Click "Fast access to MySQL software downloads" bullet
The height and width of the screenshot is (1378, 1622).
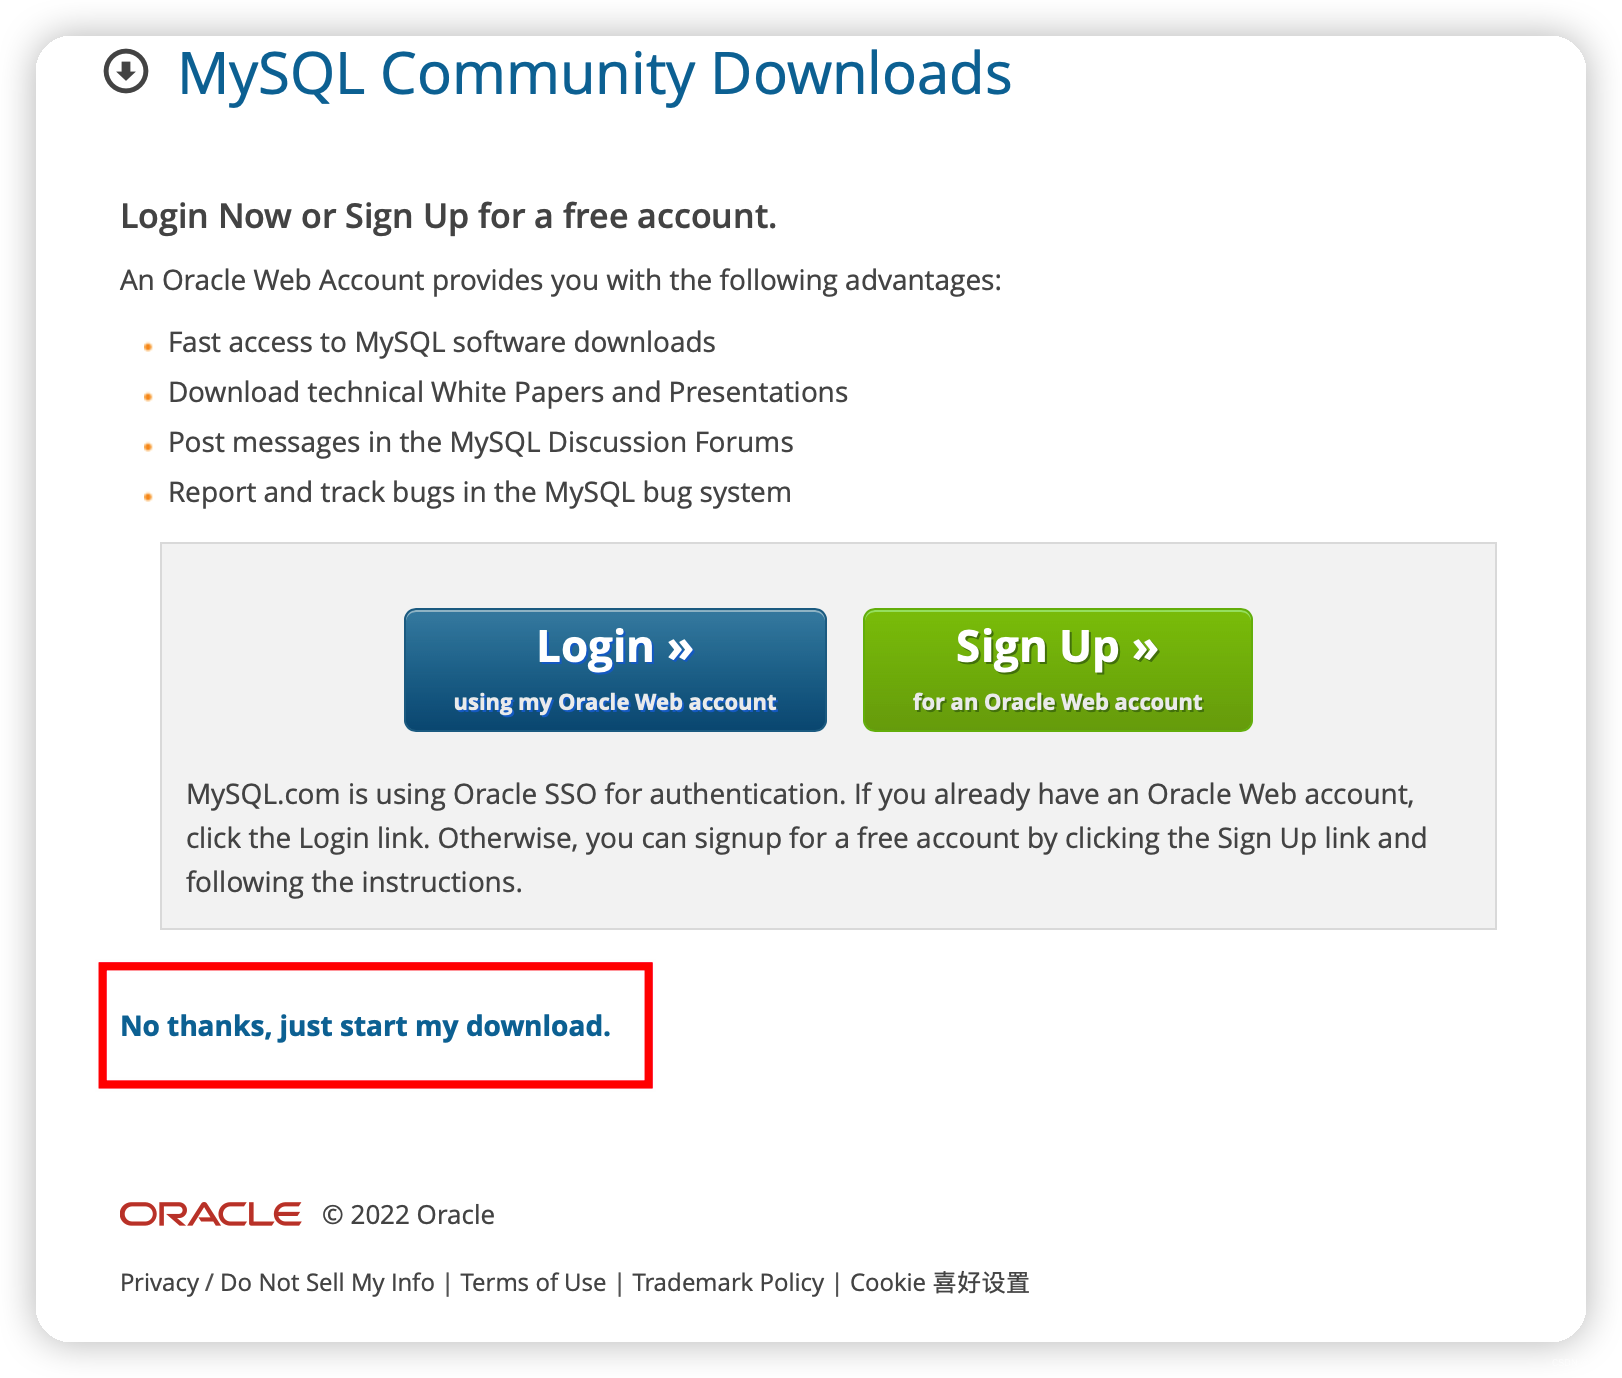point(442,342)
